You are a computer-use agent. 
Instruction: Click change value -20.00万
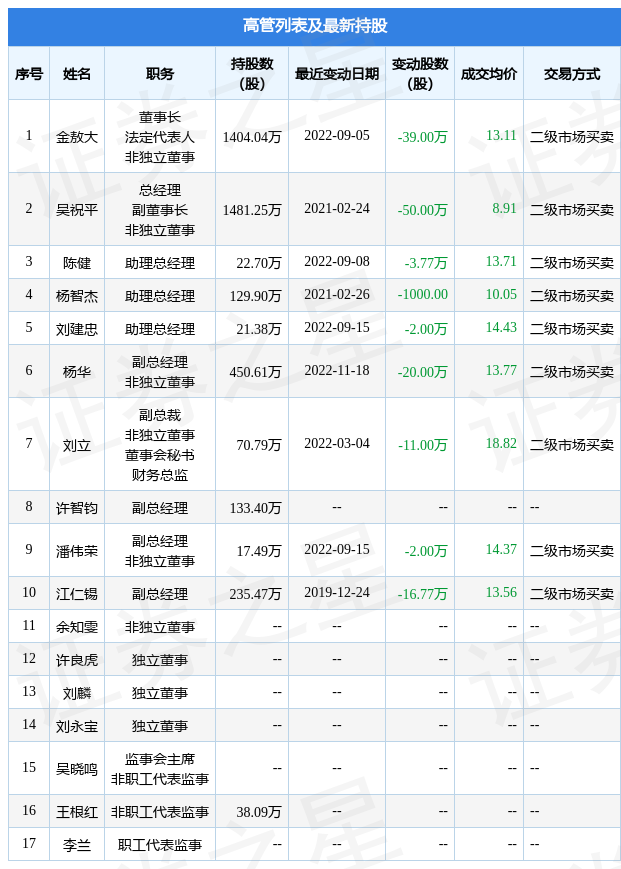(x=422, y=372)
